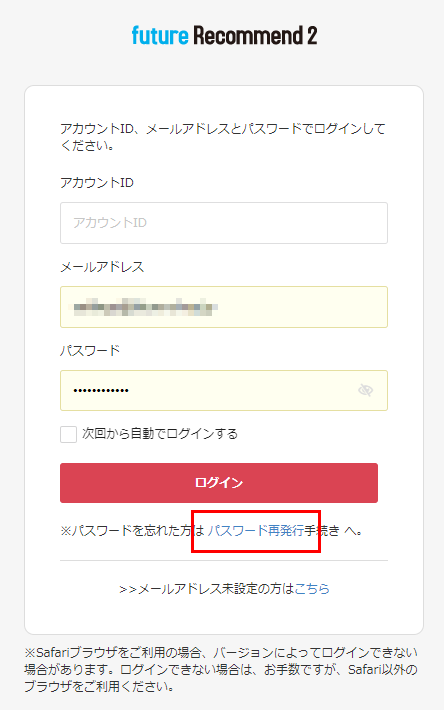This screenshot has height=710, width=444.
Task: Click the login instruction text at top
Action: pyautogui.click(x=223, y=137)
